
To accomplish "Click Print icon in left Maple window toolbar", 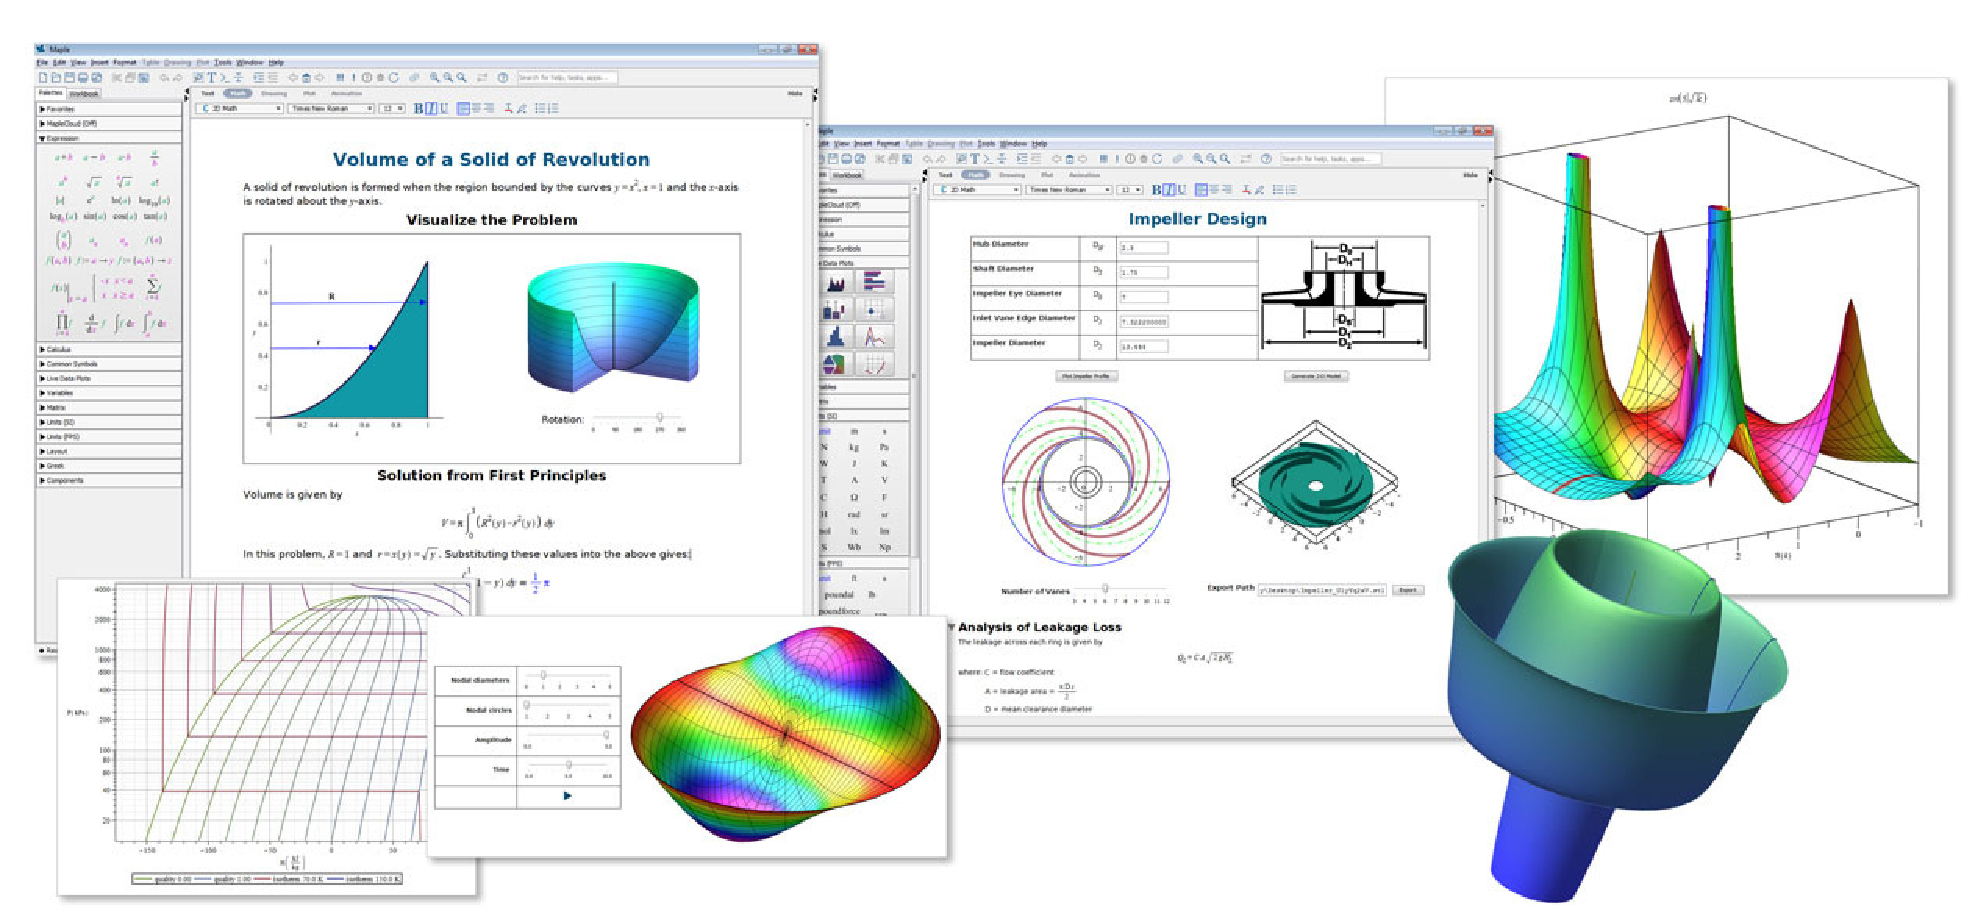I will (83, 77).
